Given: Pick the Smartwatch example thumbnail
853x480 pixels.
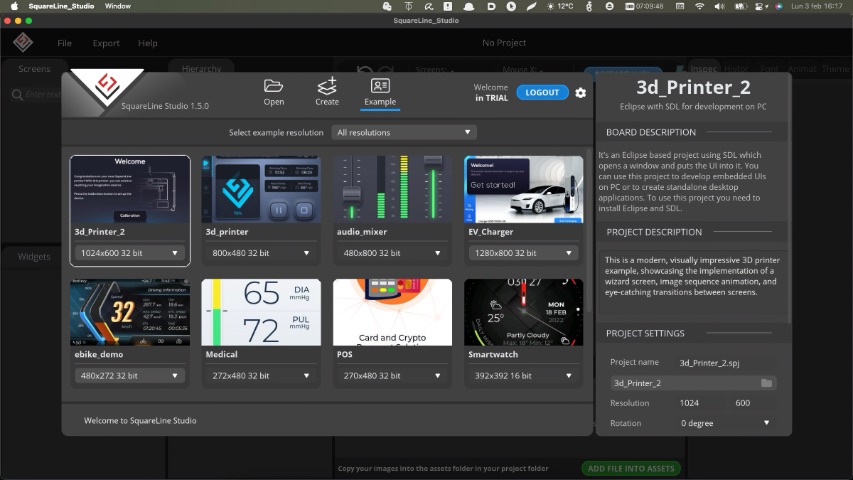Looking at the screenshot, I should click(523, 312).
